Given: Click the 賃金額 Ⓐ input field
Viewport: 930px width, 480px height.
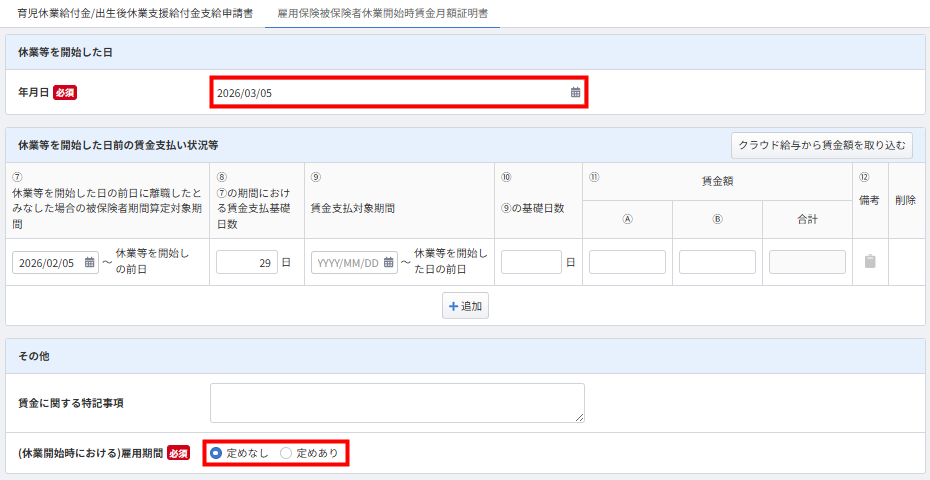Looking at the screenshot, I should coord(627,263).
